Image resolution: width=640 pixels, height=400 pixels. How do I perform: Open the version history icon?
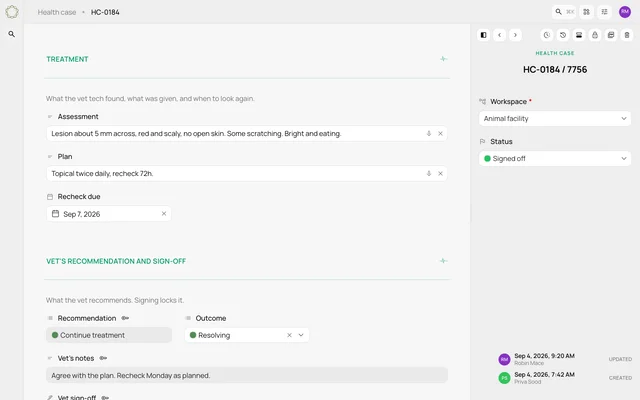[x=563, y=35]
